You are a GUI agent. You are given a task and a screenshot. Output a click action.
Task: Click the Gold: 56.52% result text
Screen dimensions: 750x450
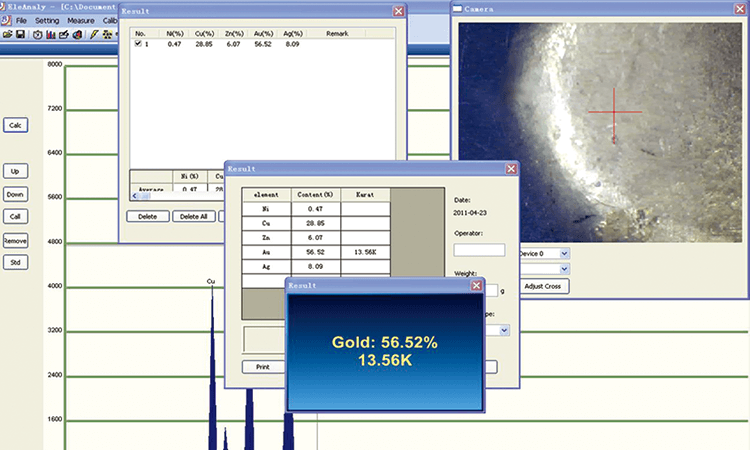point(385,342)
